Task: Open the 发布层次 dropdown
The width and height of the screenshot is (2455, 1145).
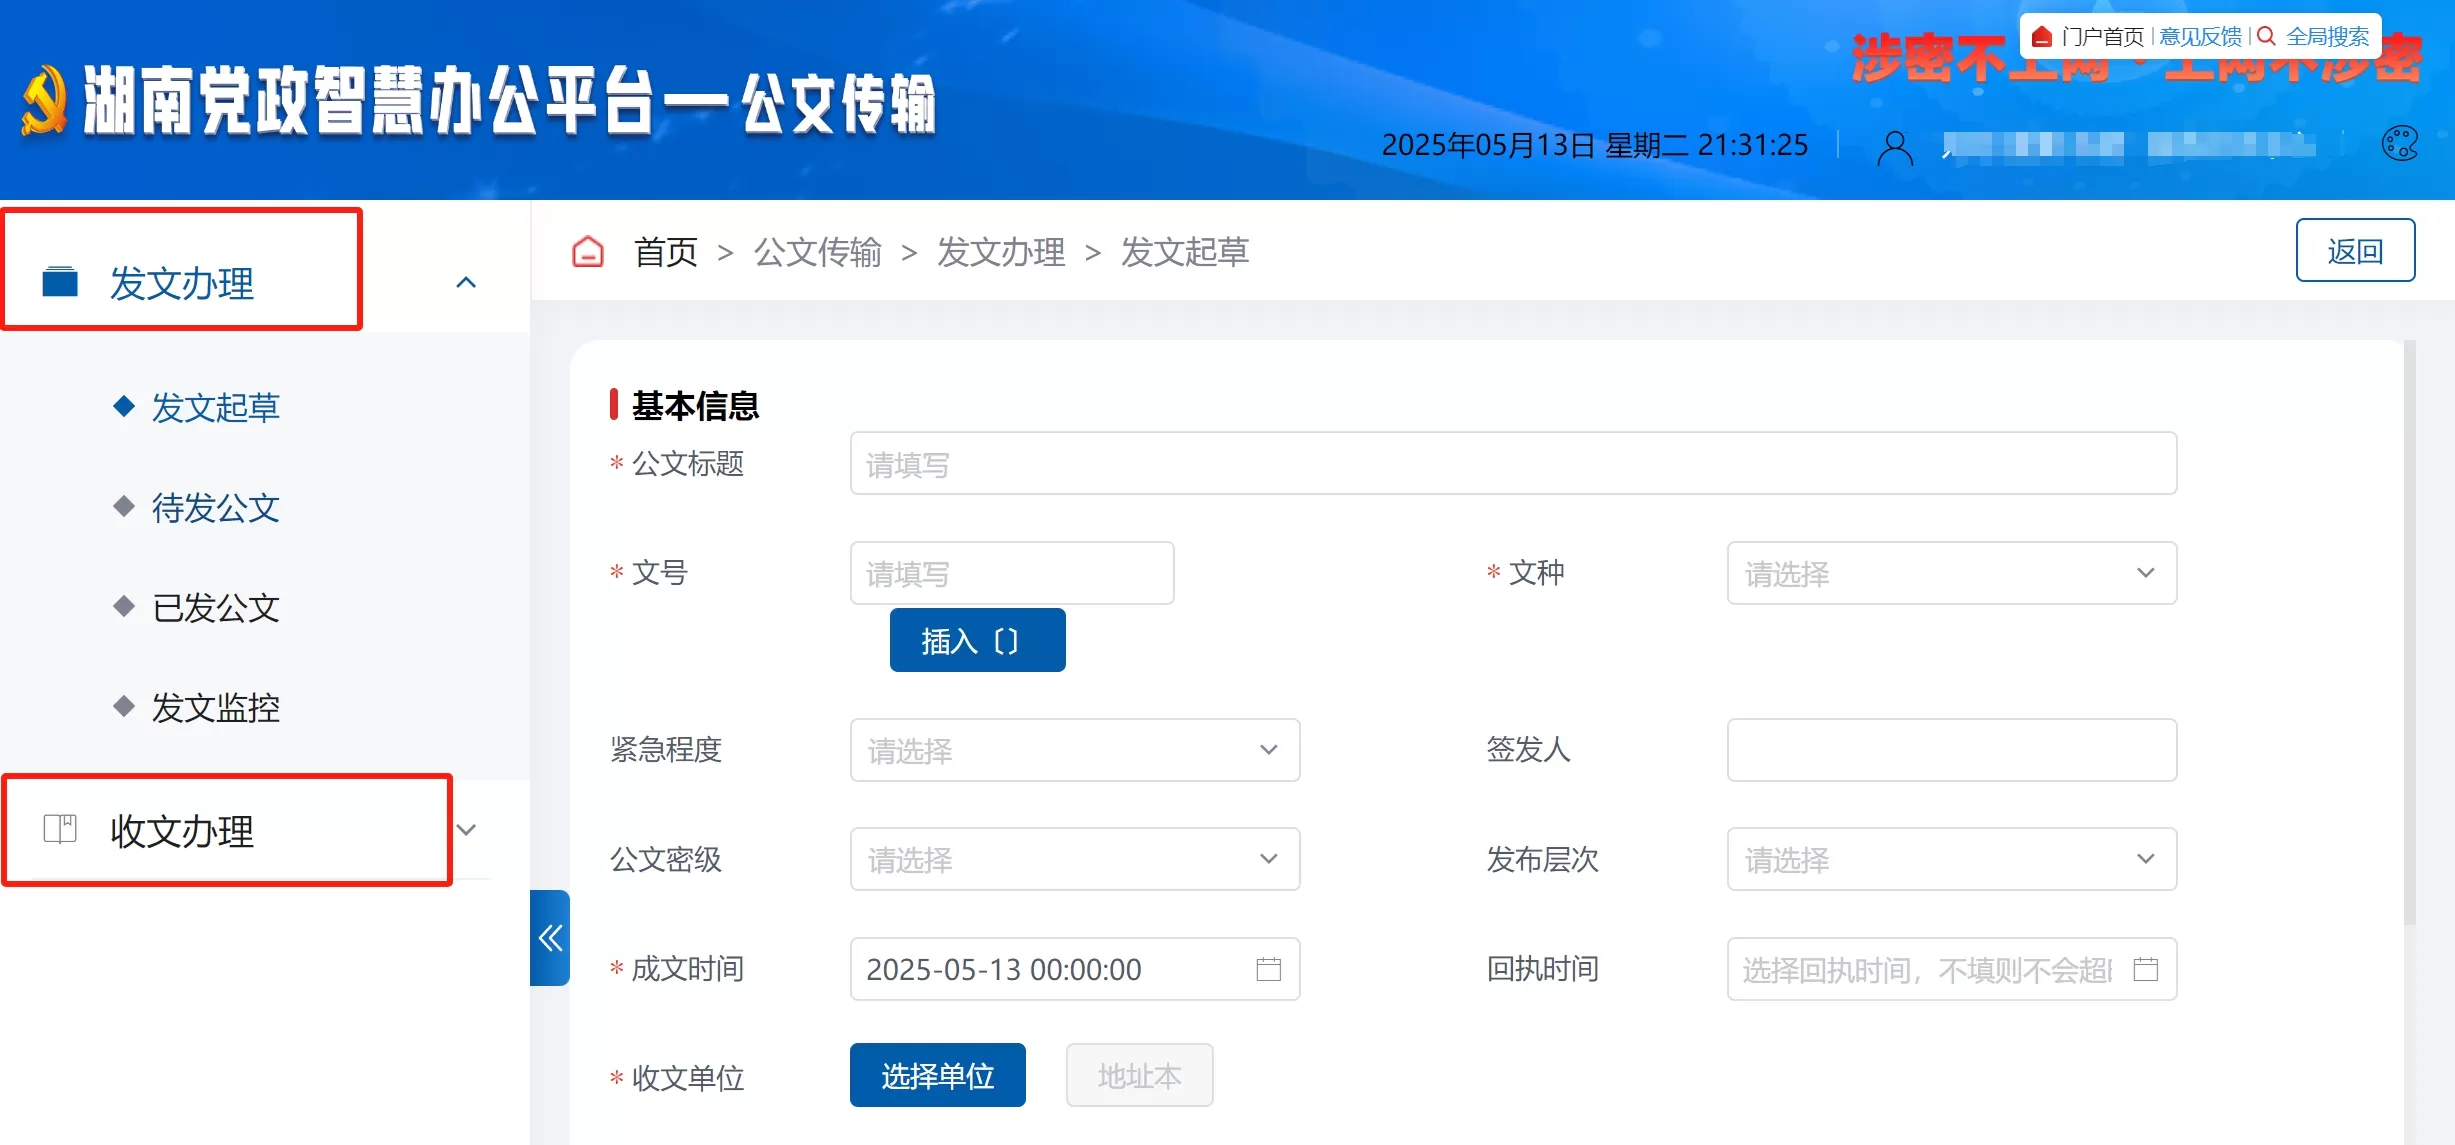Action: 1950,859
